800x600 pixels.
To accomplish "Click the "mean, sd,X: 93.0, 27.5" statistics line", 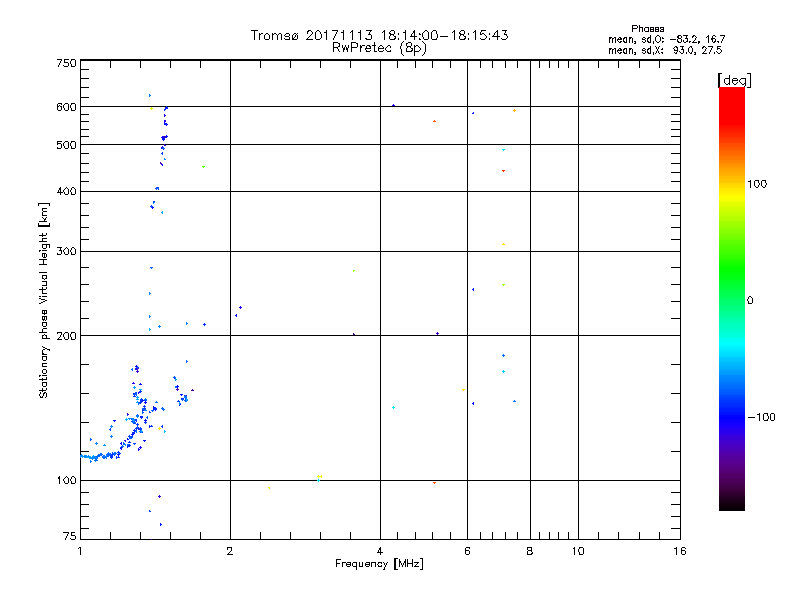I will (665, 50).
